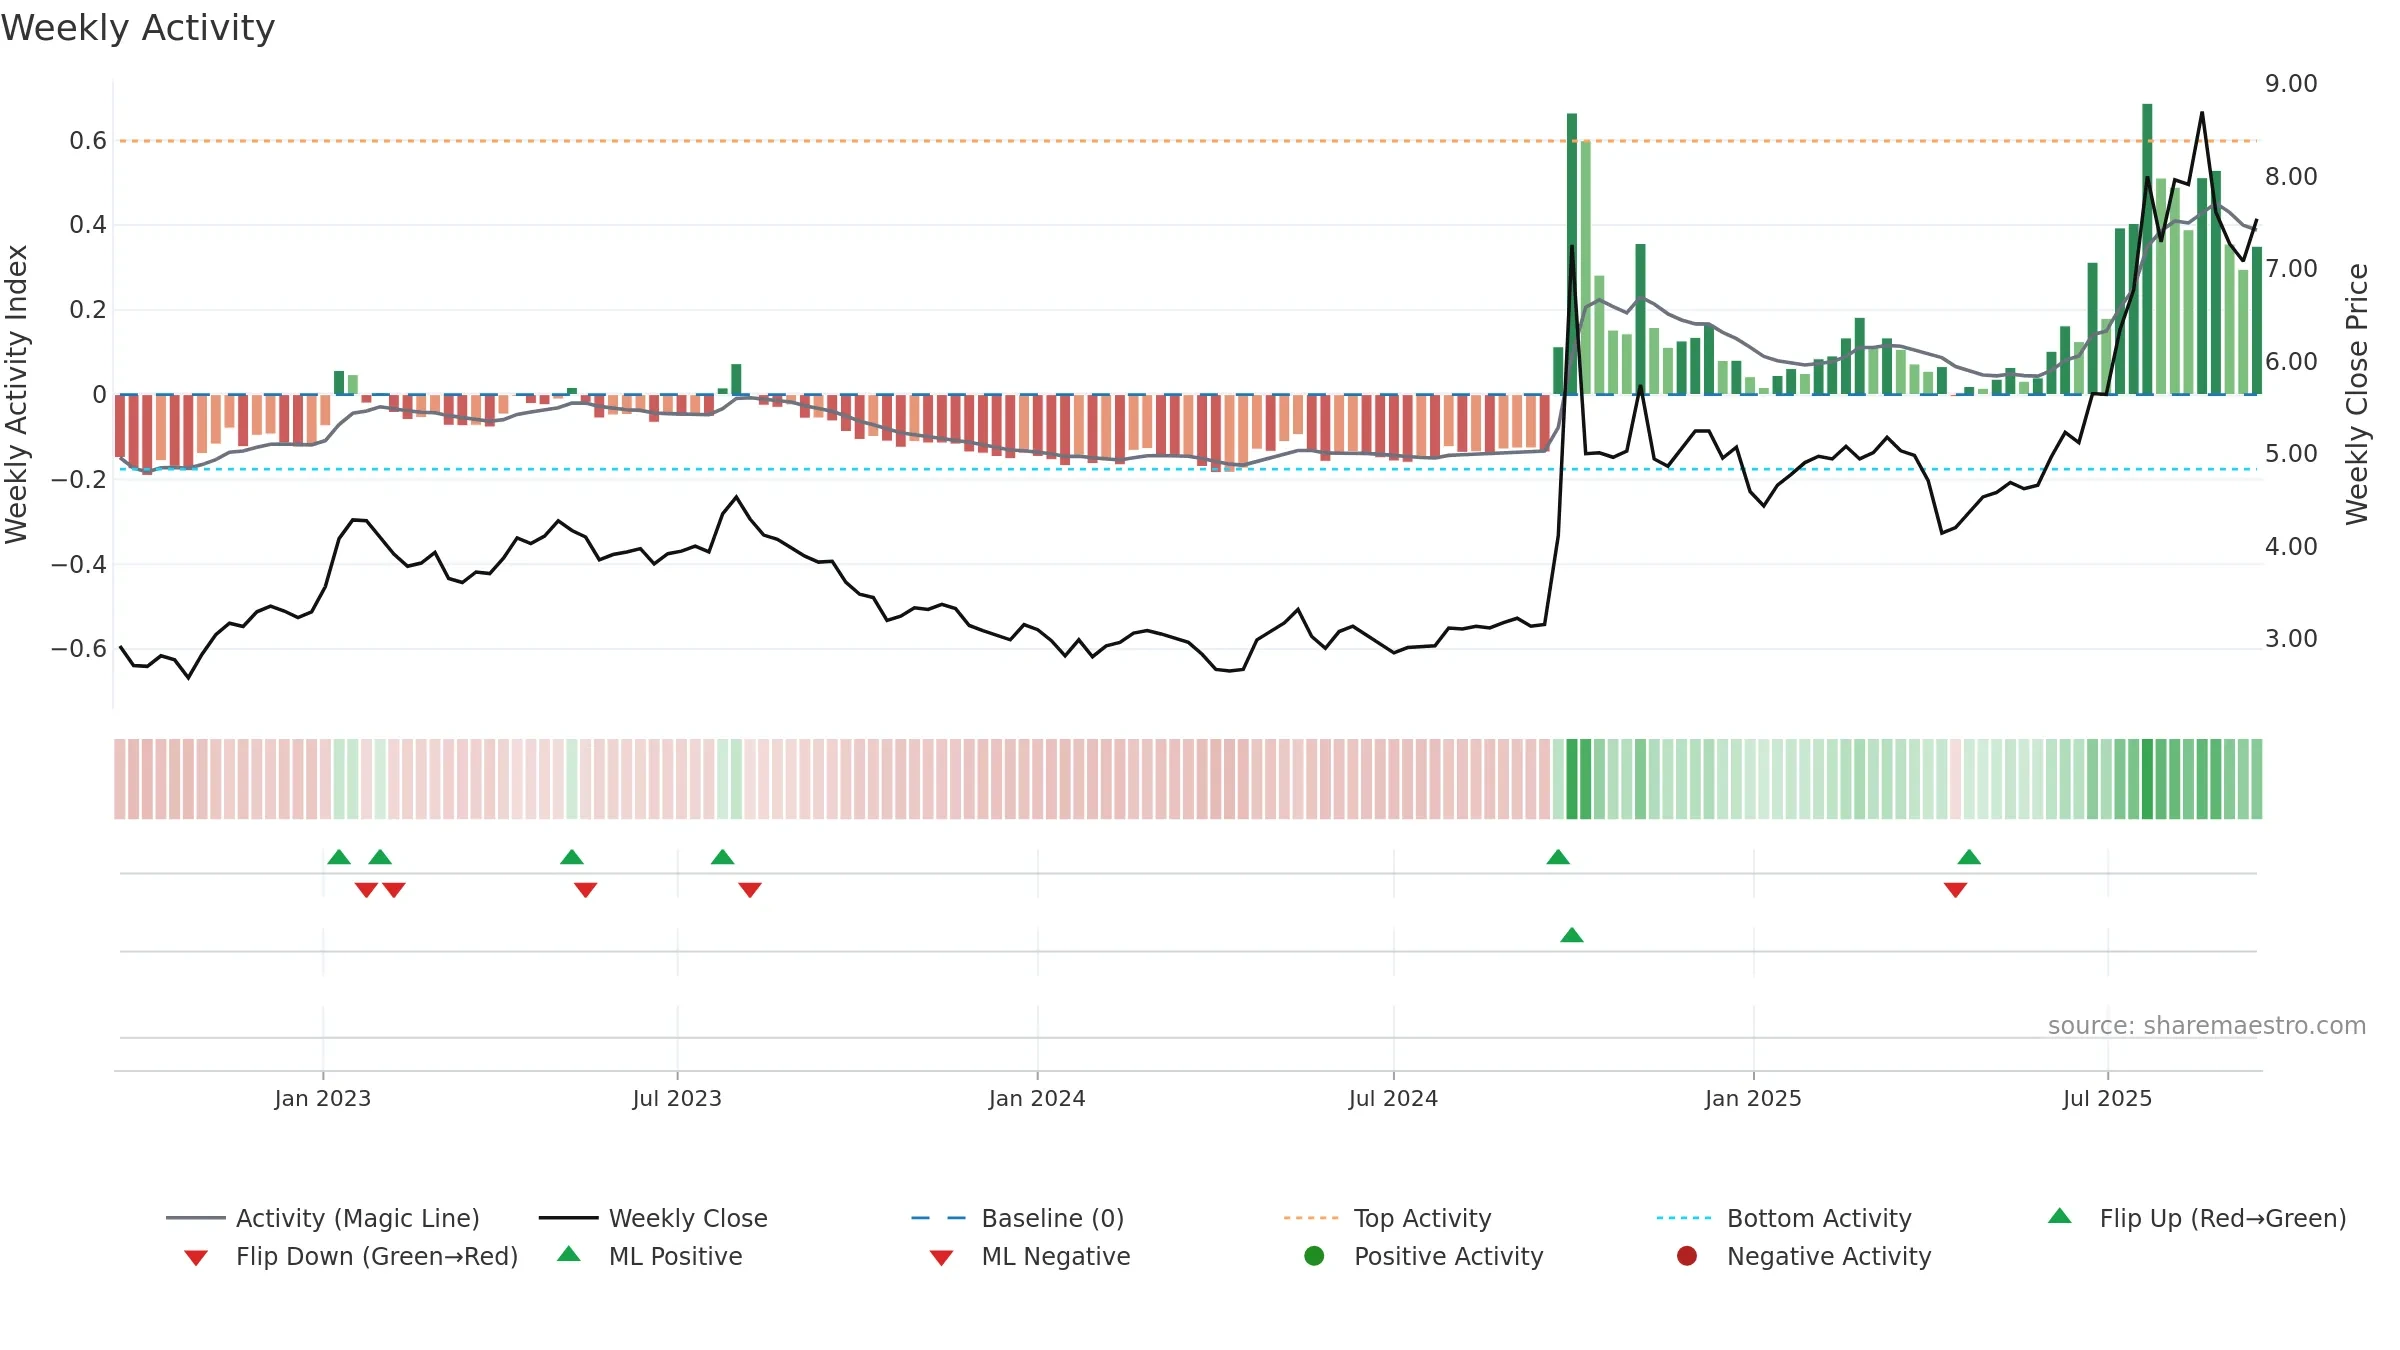Click the Jul 2023 x-axis label
The height and width of the screenshot is (1350, 2400).
(x=677, y=1099)
